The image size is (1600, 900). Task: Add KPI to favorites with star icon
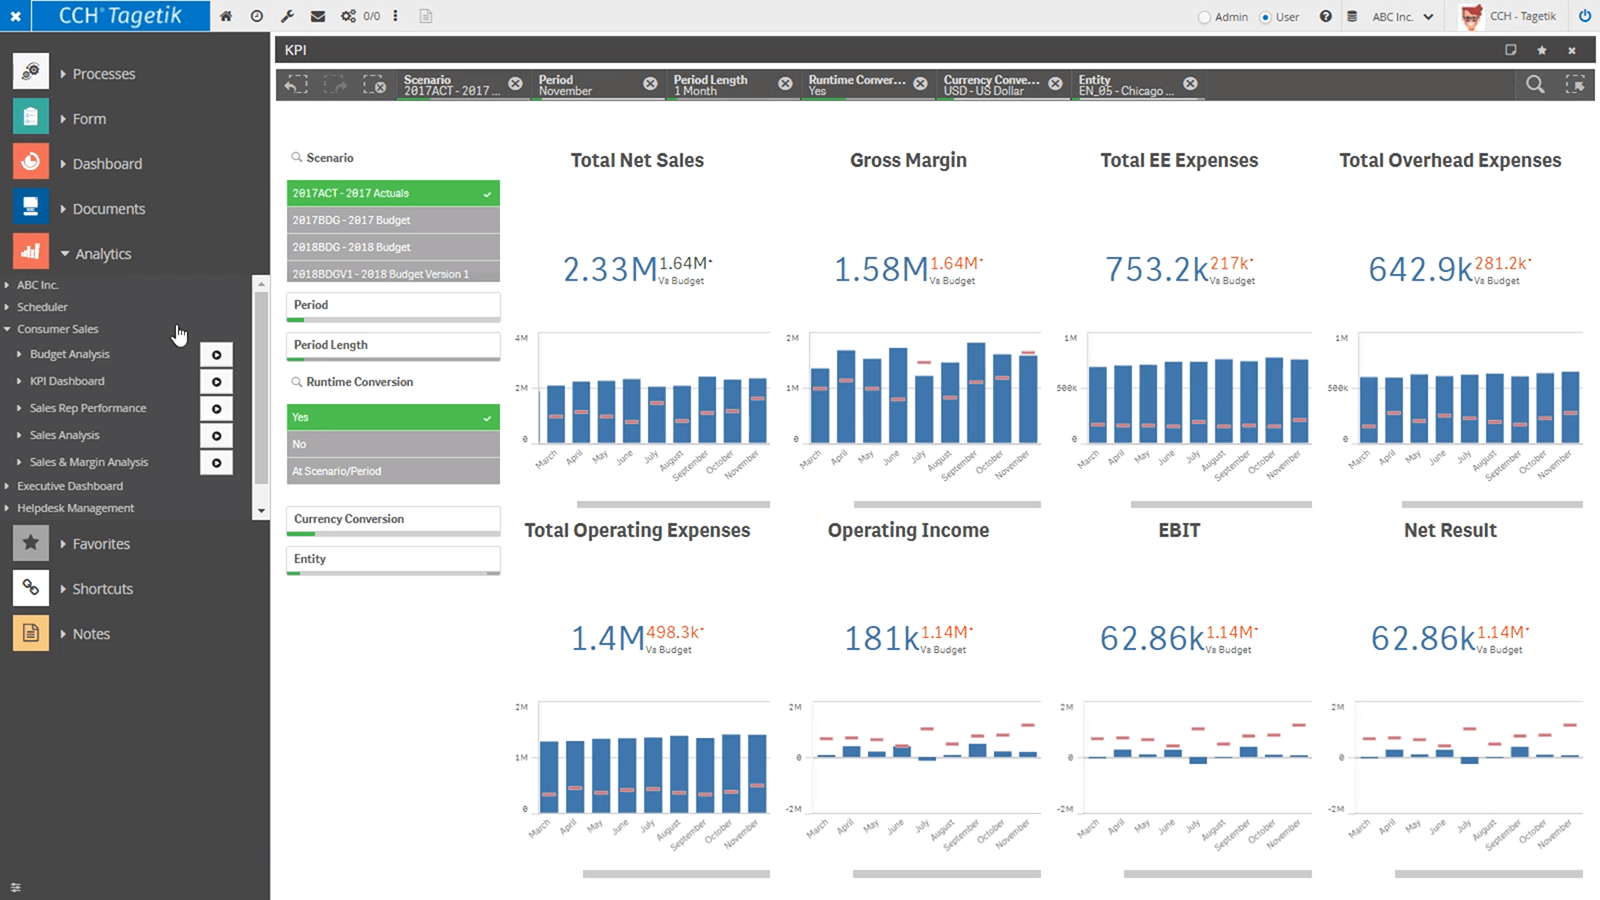pyautogui.click(x=1542, y=50)
